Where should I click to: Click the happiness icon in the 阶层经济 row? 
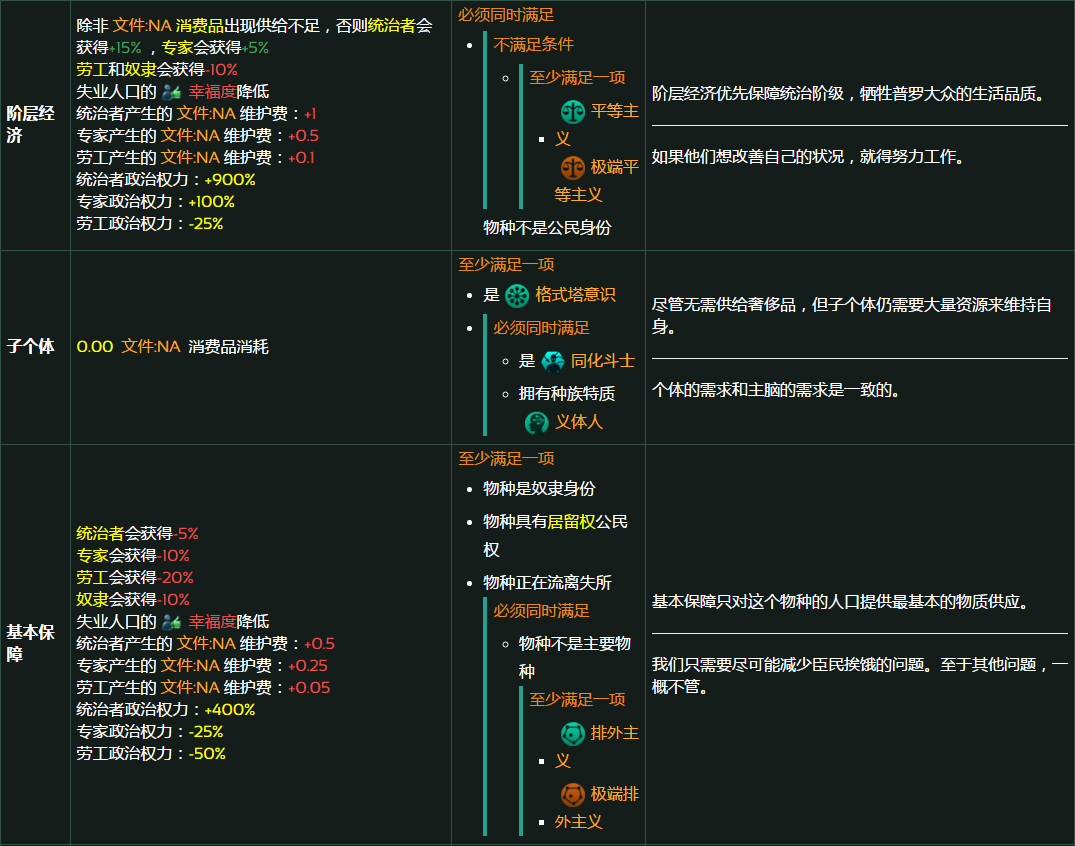pyautogui.click(x=171, y=91)
